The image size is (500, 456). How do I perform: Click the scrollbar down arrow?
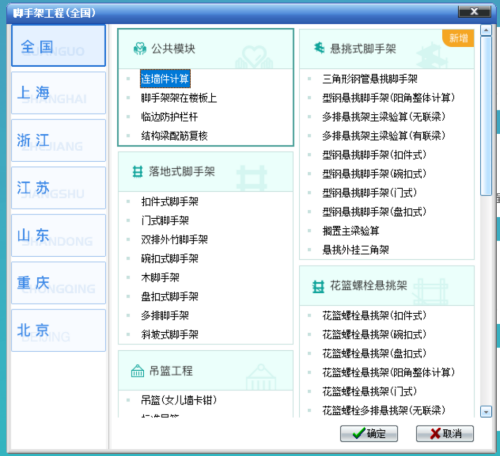point(486,412)
